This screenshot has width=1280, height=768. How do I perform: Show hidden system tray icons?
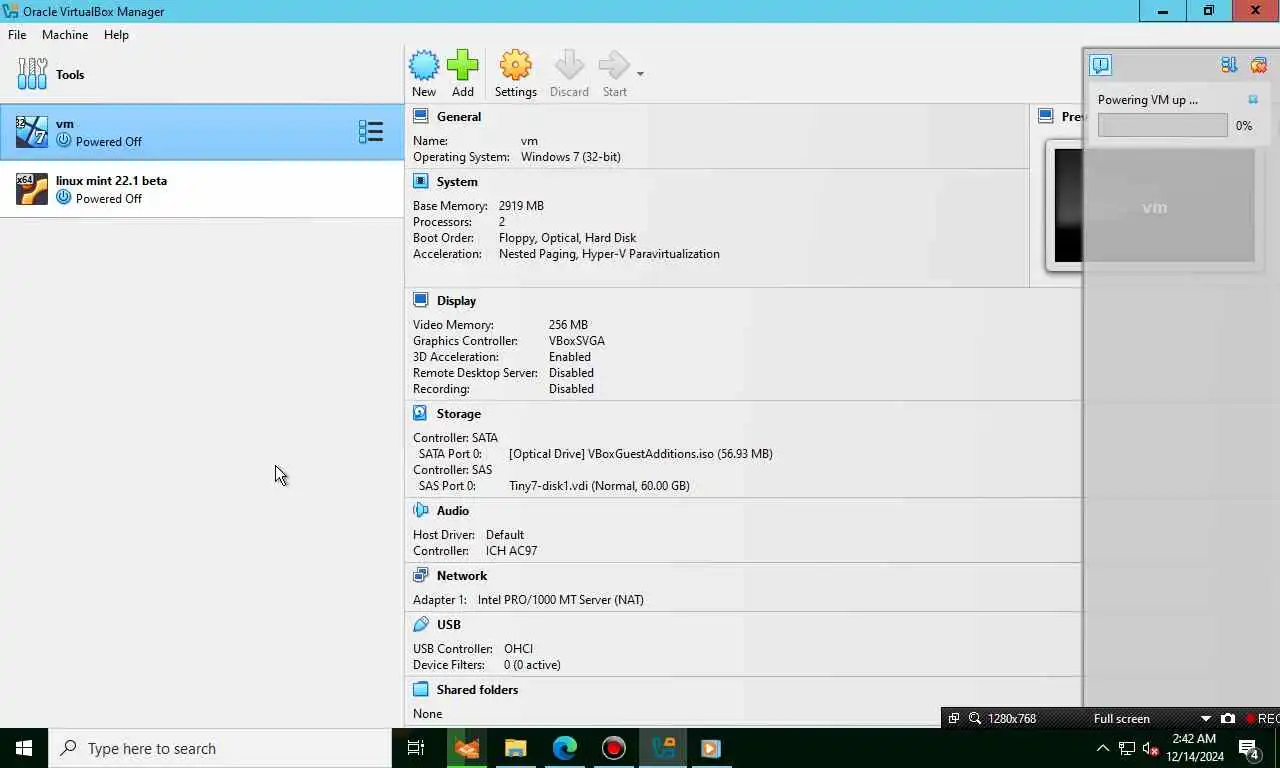pyautogui.click(x=1103, y=748)
